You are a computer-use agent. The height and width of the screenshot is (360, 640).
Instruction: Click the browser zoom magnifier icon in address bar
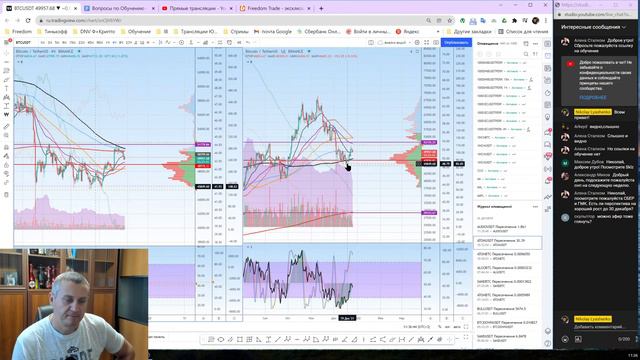coord(428,20)
